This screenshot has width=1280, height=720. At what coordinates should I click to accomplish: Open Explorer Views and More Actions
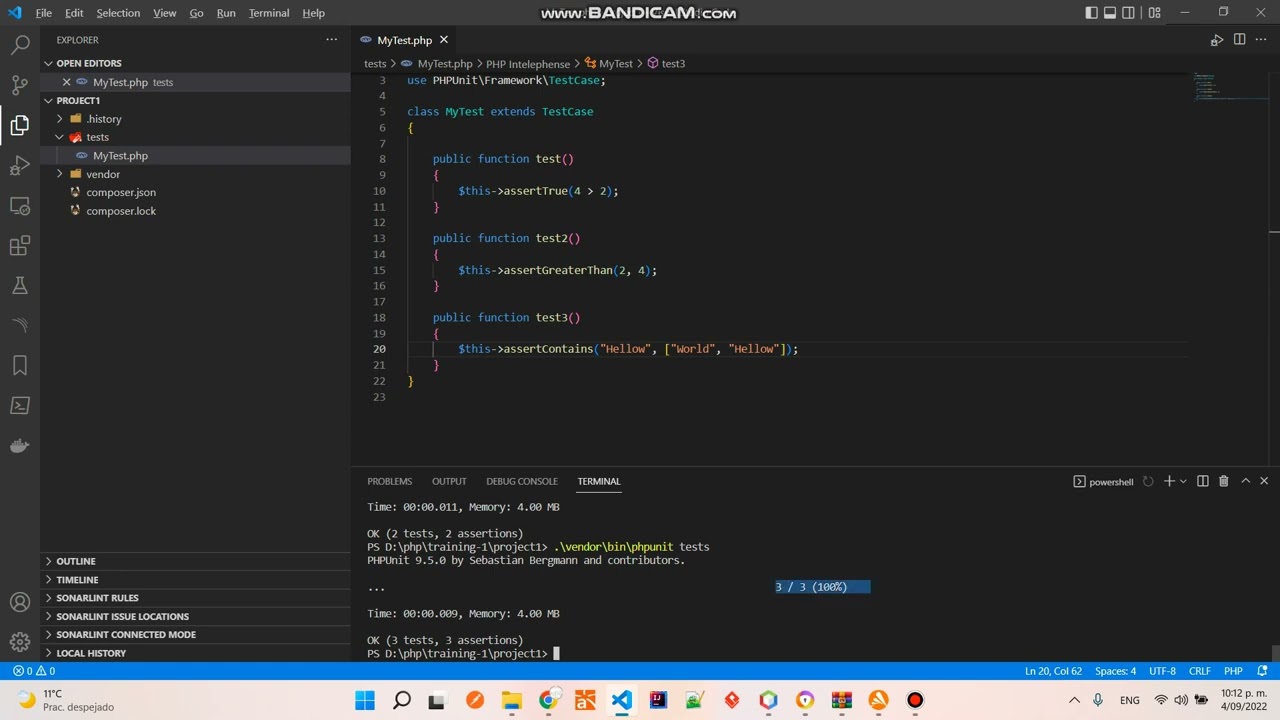pos(332,40)
